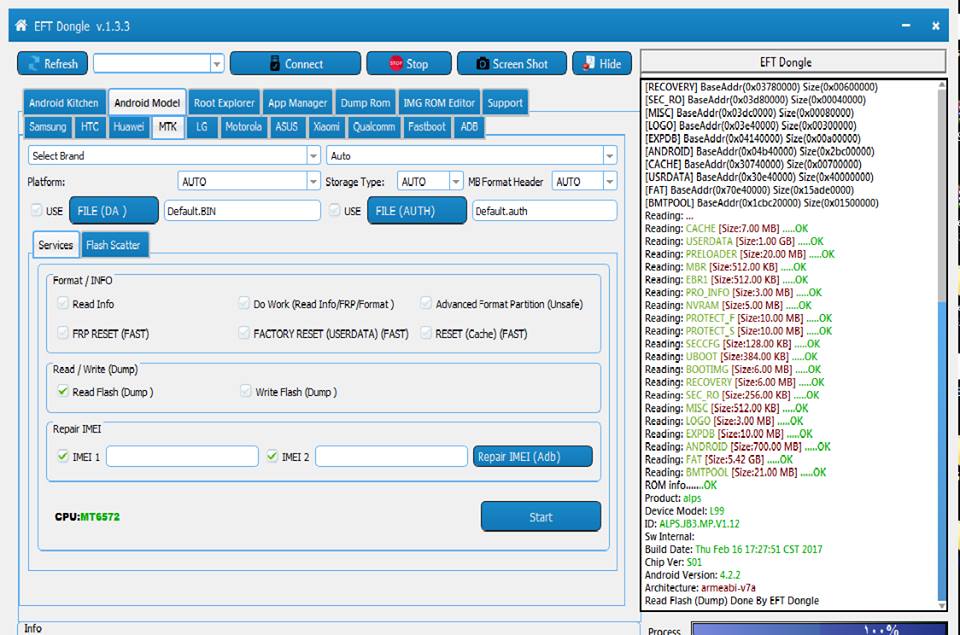Enable USE checkbox for FILE (AUTH)
Screen dimensions: 960x635
tap(334, 210)
